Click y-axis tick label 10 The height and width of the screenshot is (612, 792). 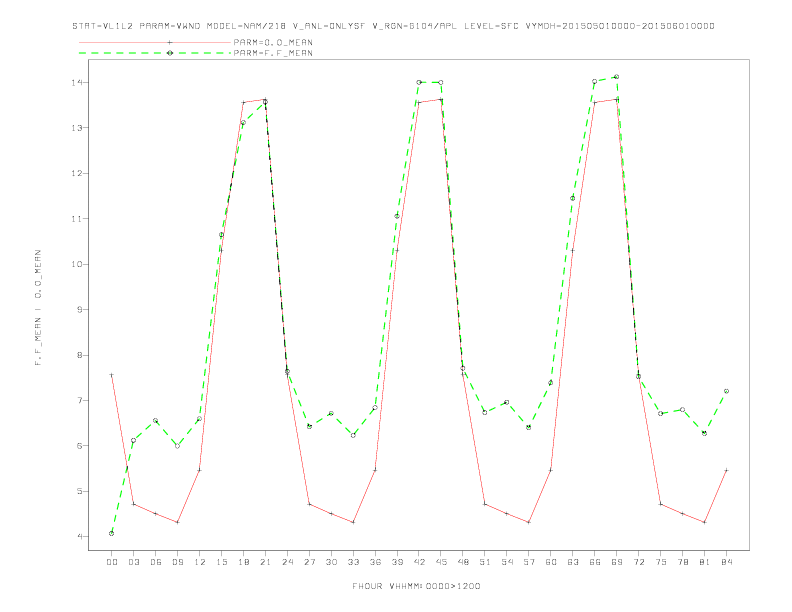click(x=77, y=264)
